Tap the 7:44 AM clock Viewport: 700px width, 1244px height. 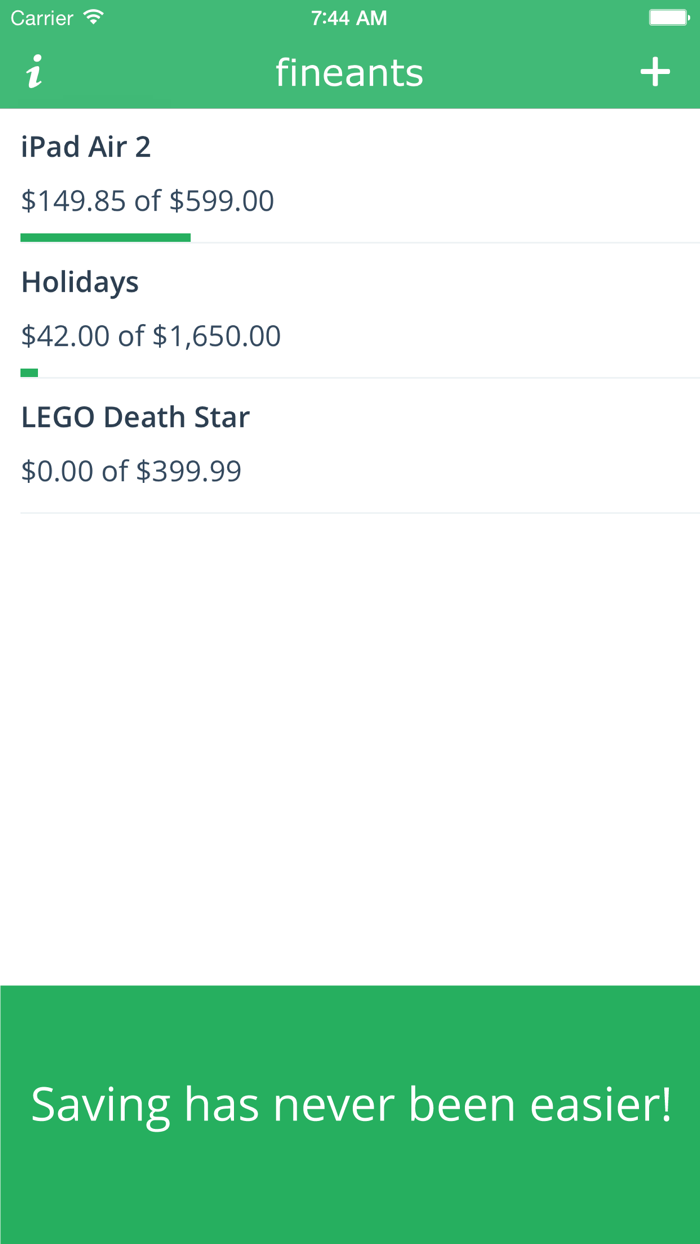349,18
